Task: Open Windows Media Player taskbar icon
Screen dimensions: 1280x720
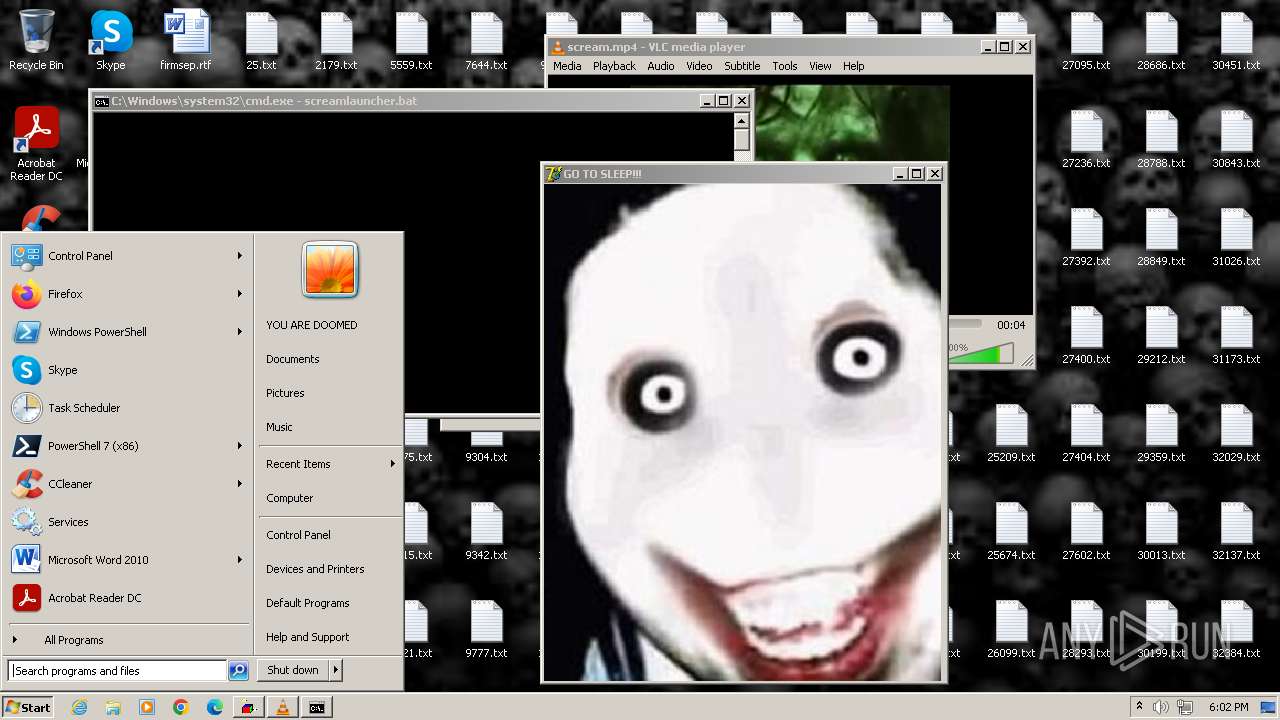Action: pos(147,707)
